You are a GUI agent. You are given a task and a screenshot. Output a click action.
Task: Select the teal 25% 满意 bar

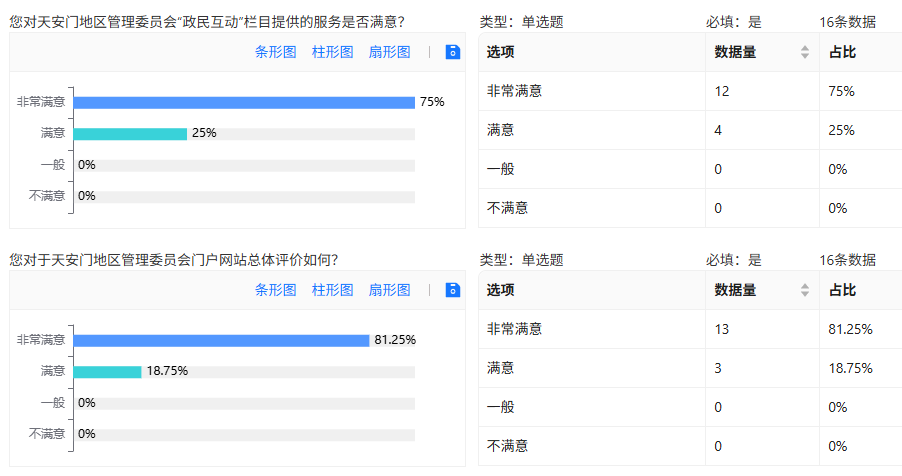(130, 134)
